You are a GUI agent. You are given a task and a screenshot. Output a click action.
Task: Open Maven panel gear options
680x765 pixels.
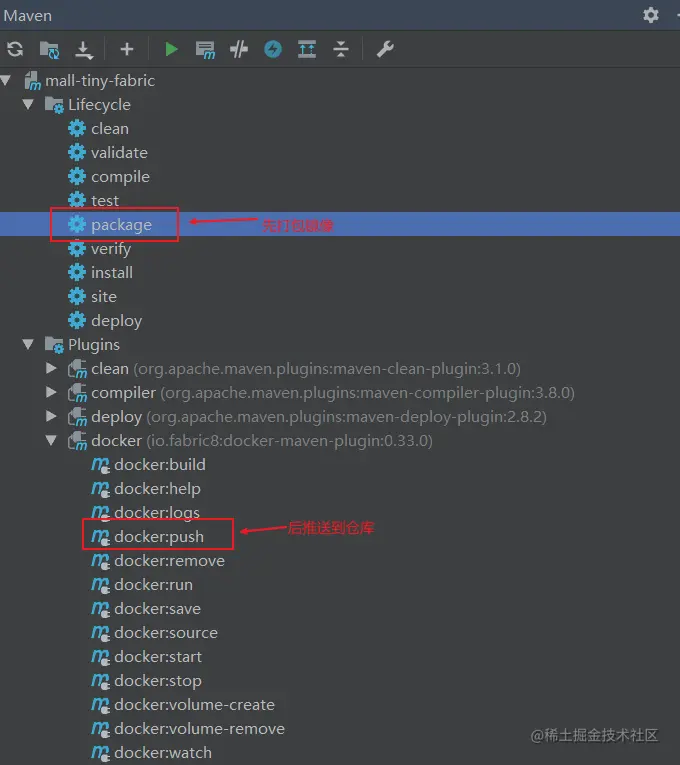click(651, 15)
